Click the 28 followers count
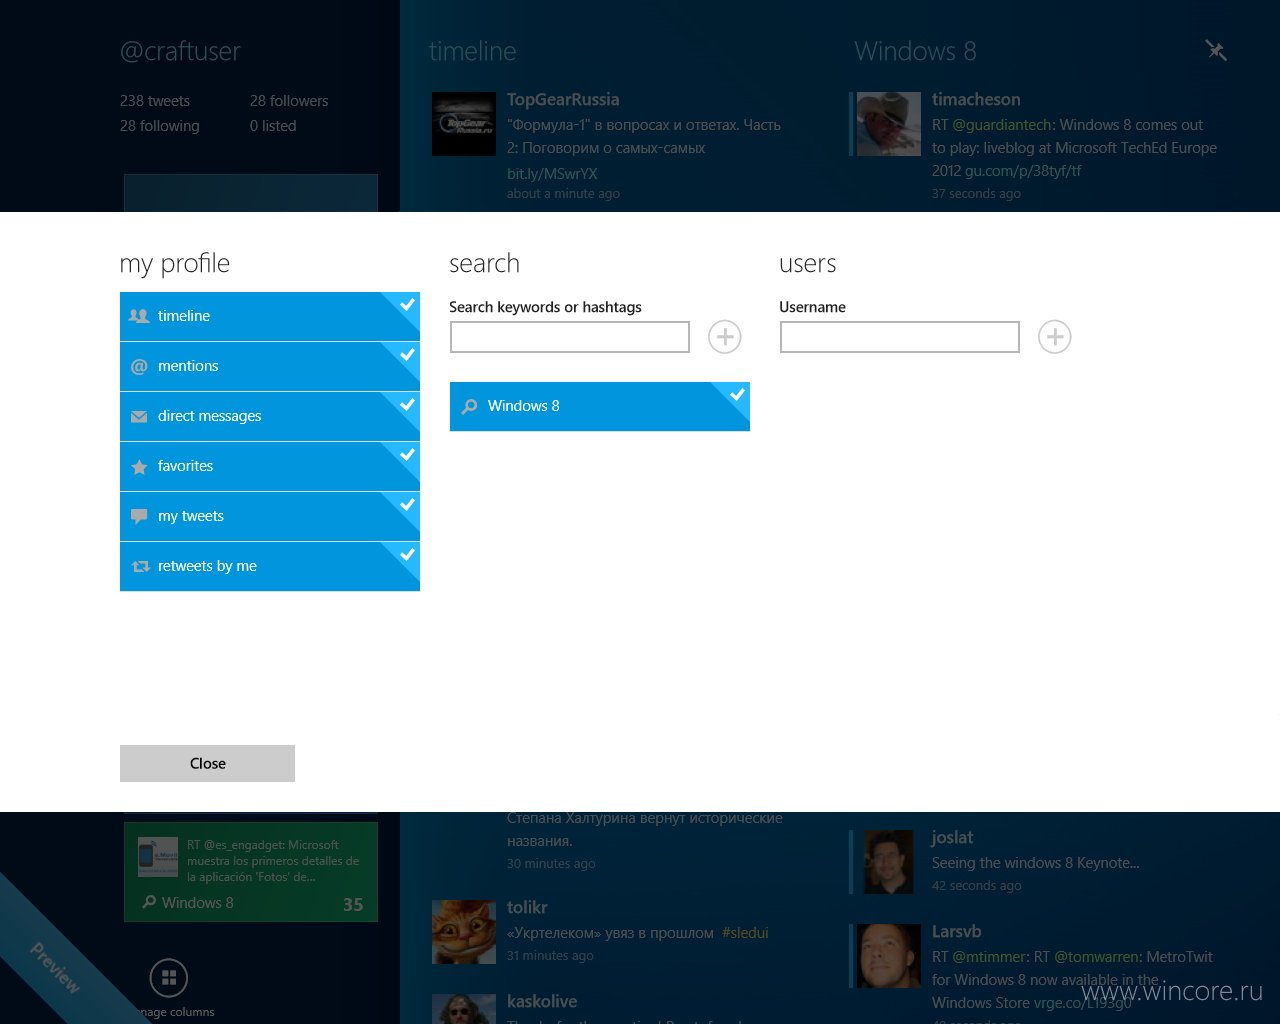The height and width of the screenshot is (1024, 1280). tap(289, 101)
